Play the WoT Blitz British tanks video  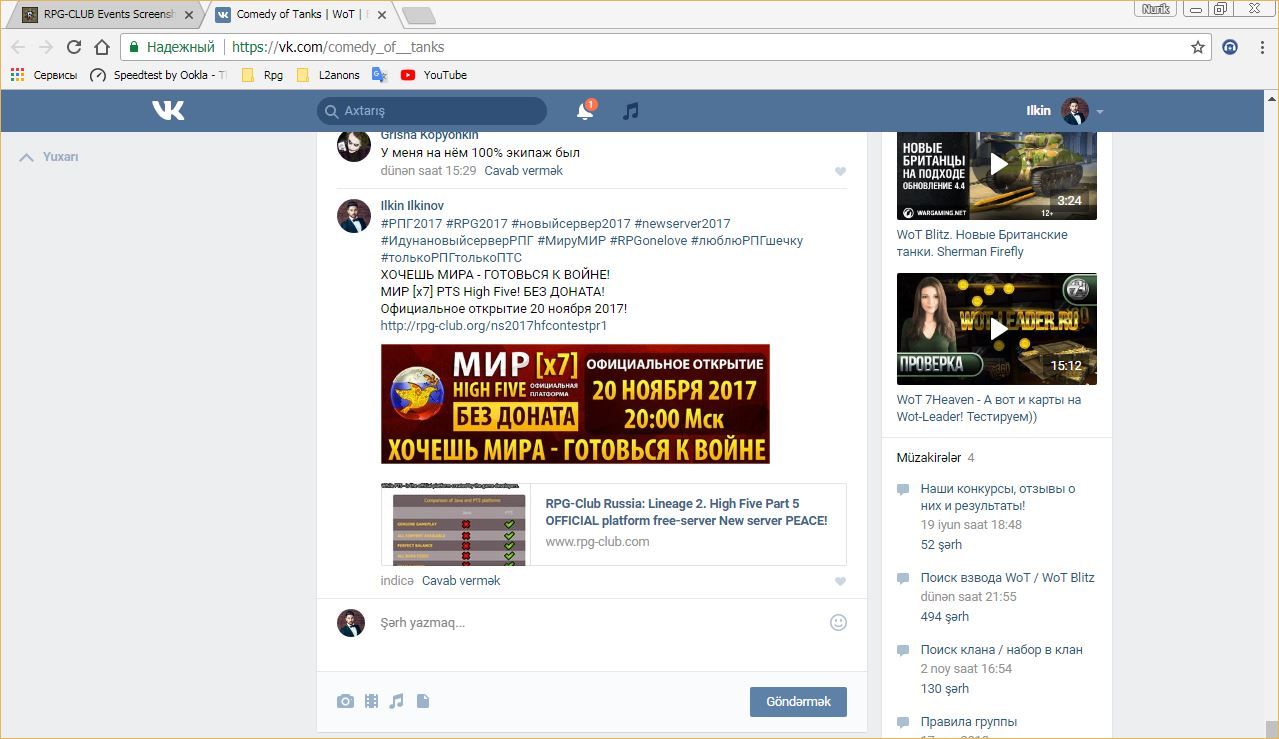pyautogui.click(x=997, y=165)
